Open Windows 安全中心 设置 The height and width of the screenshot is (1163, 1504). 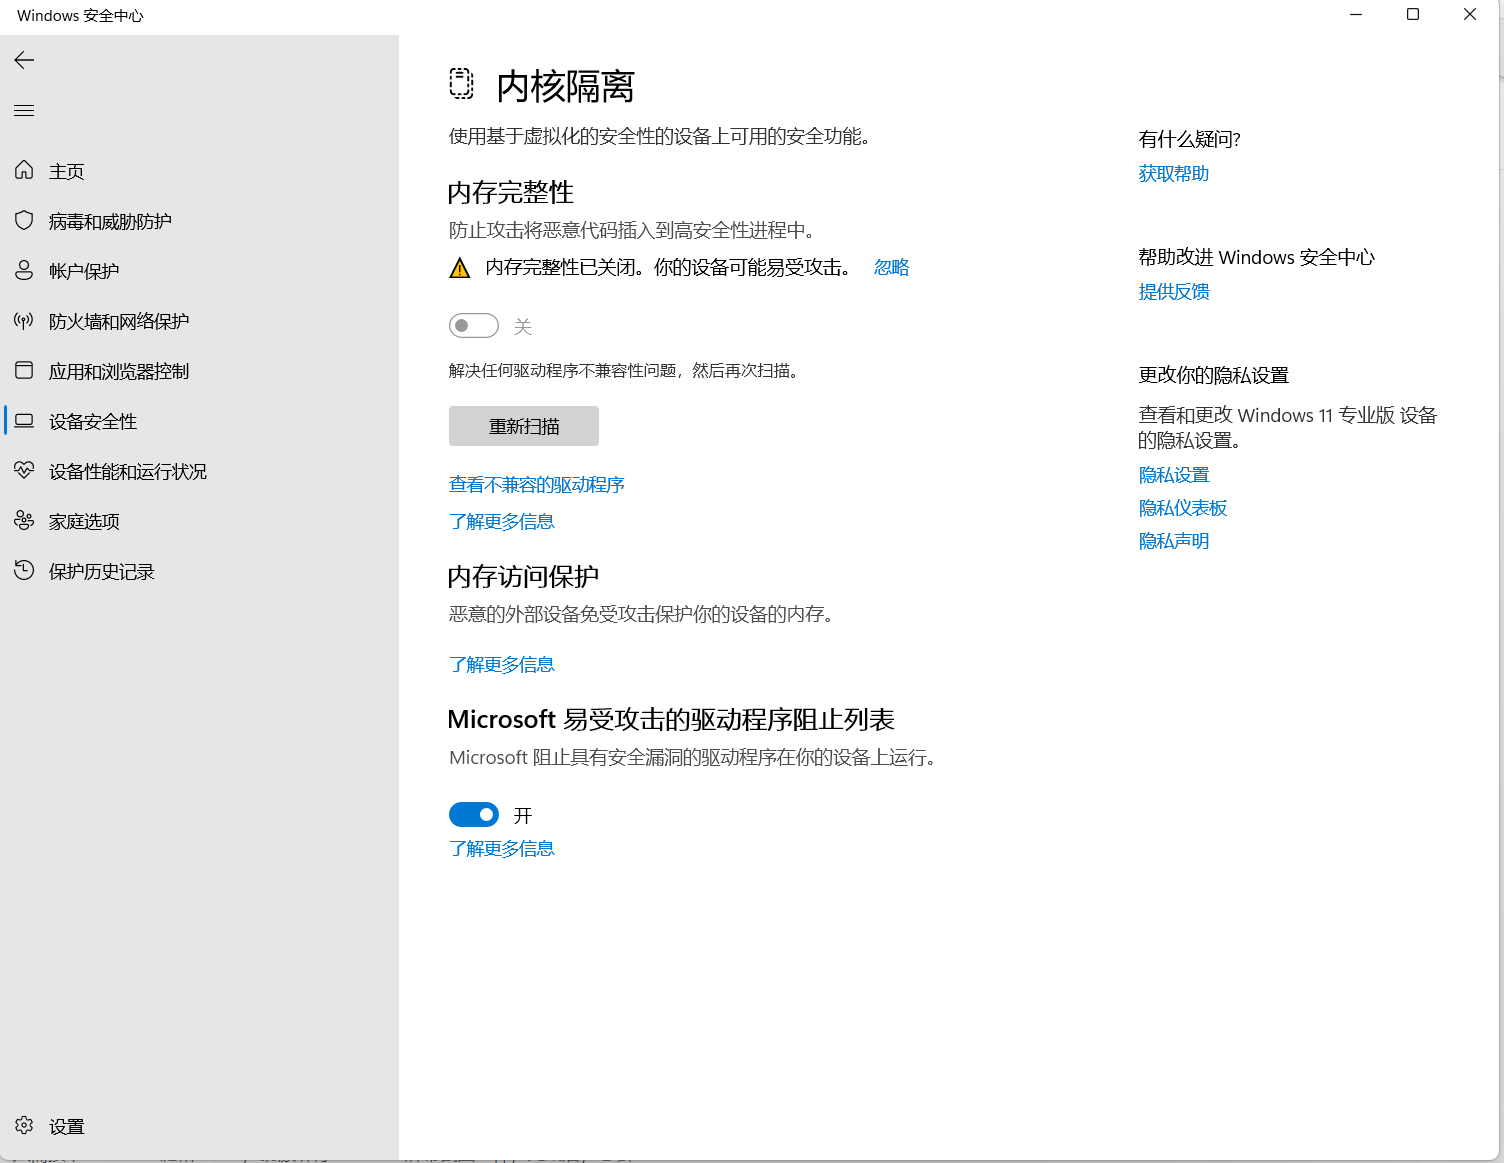pyautogui.click(x=65, y=1125)
